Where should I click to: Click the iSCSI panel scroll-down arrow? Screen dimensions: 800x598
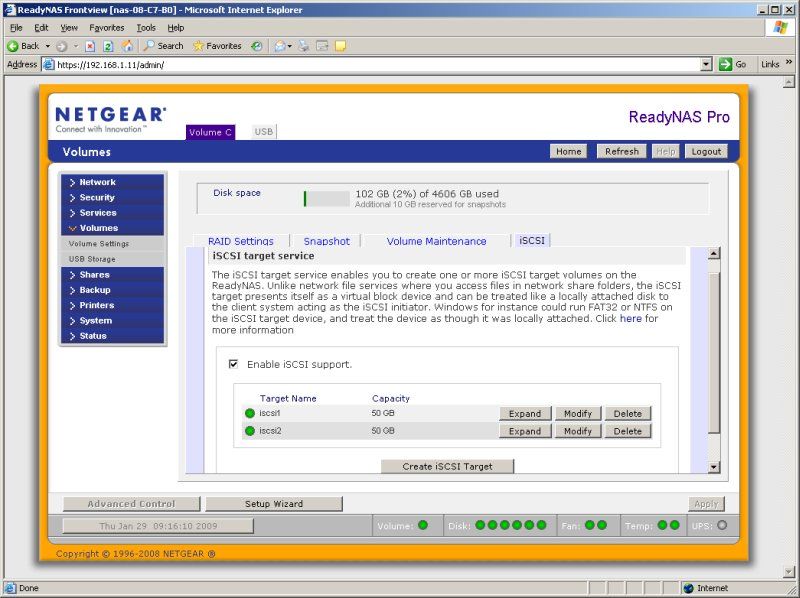[714, 466]
